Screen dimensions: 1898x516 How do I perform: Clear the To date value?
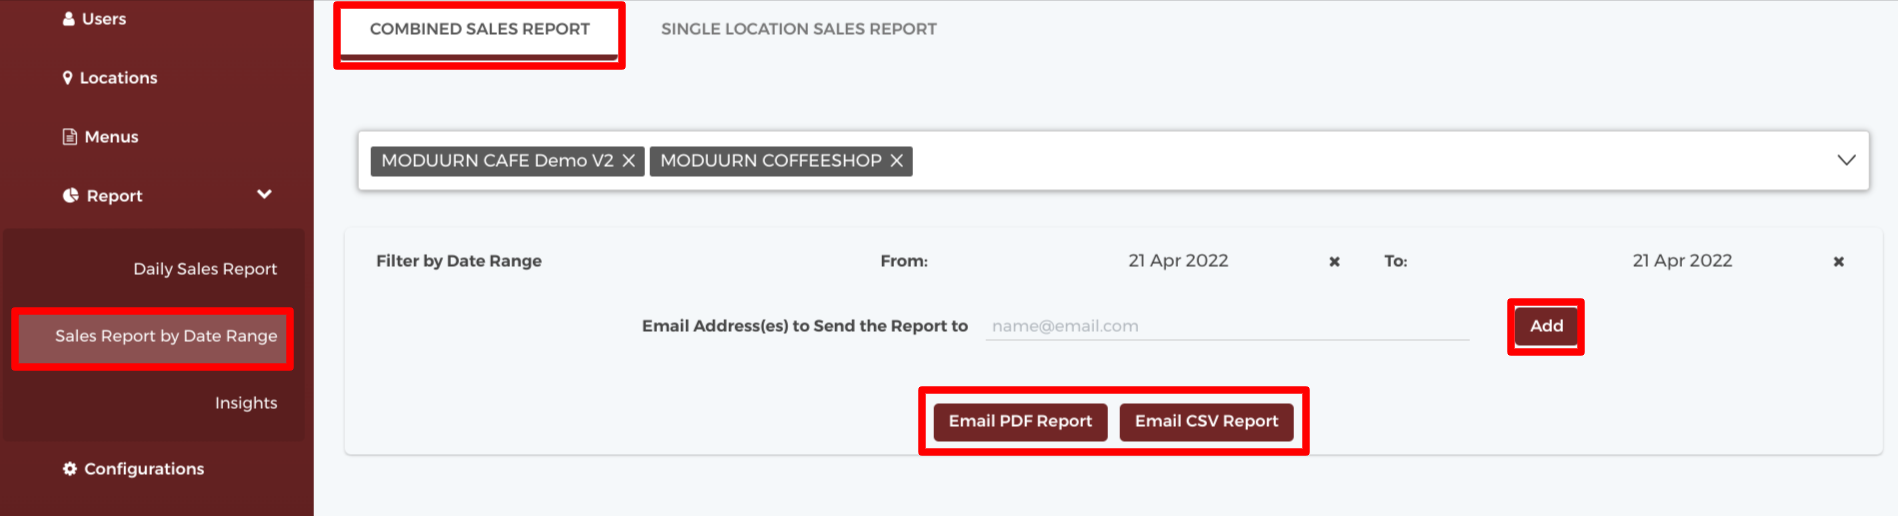1838,262
